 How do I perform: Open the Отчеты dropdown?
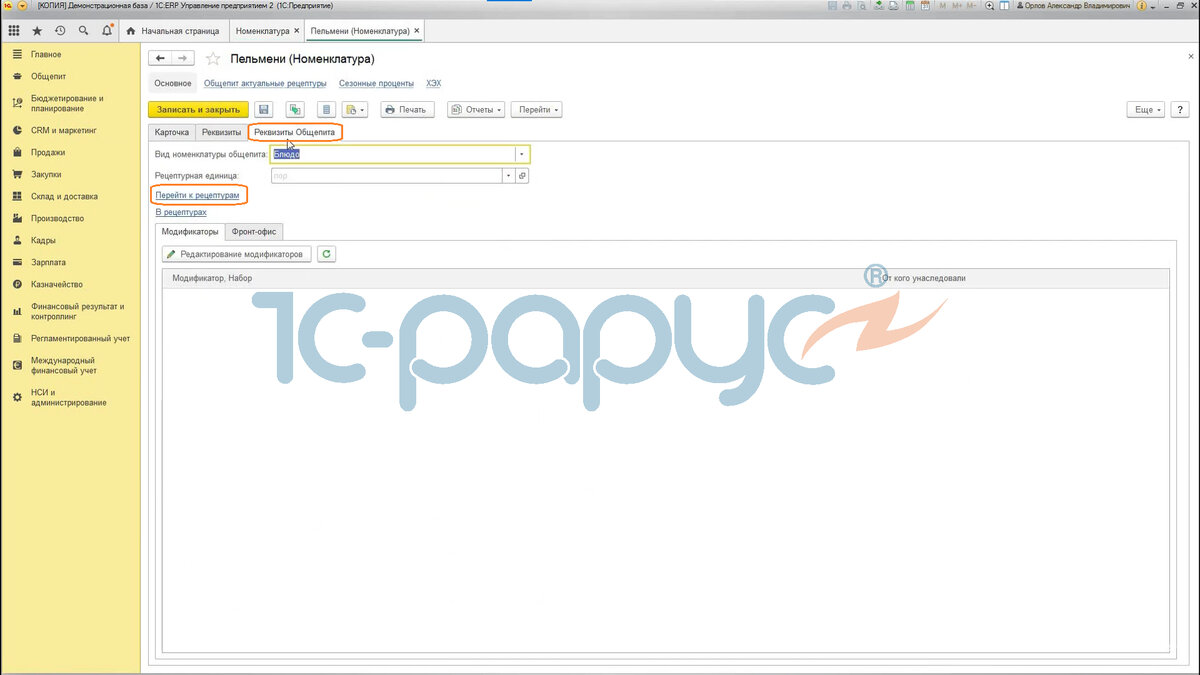[476, 109]
